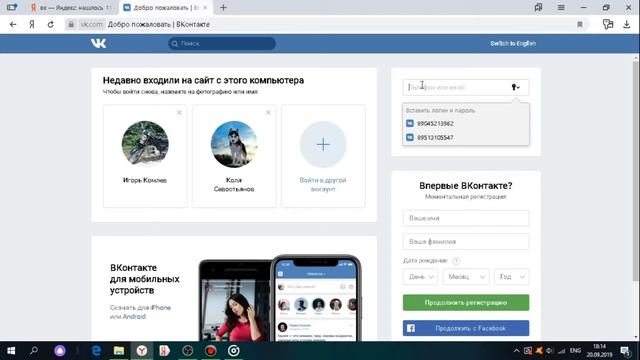This screenshot has width=640, height=360.
Task: Click the active Yandex Browser taskbar icon
Action: coord(142,351)
